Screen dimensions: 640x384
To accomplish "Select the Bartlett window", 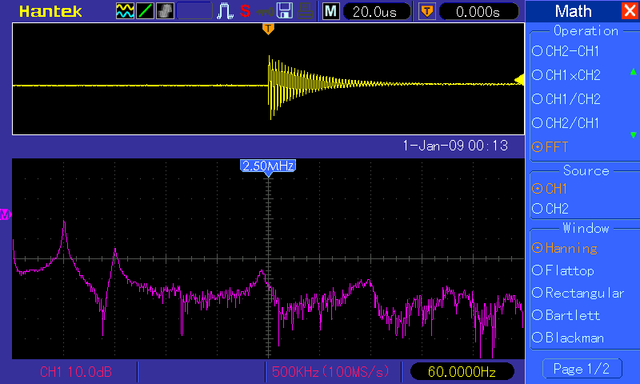I will (566, 315).
